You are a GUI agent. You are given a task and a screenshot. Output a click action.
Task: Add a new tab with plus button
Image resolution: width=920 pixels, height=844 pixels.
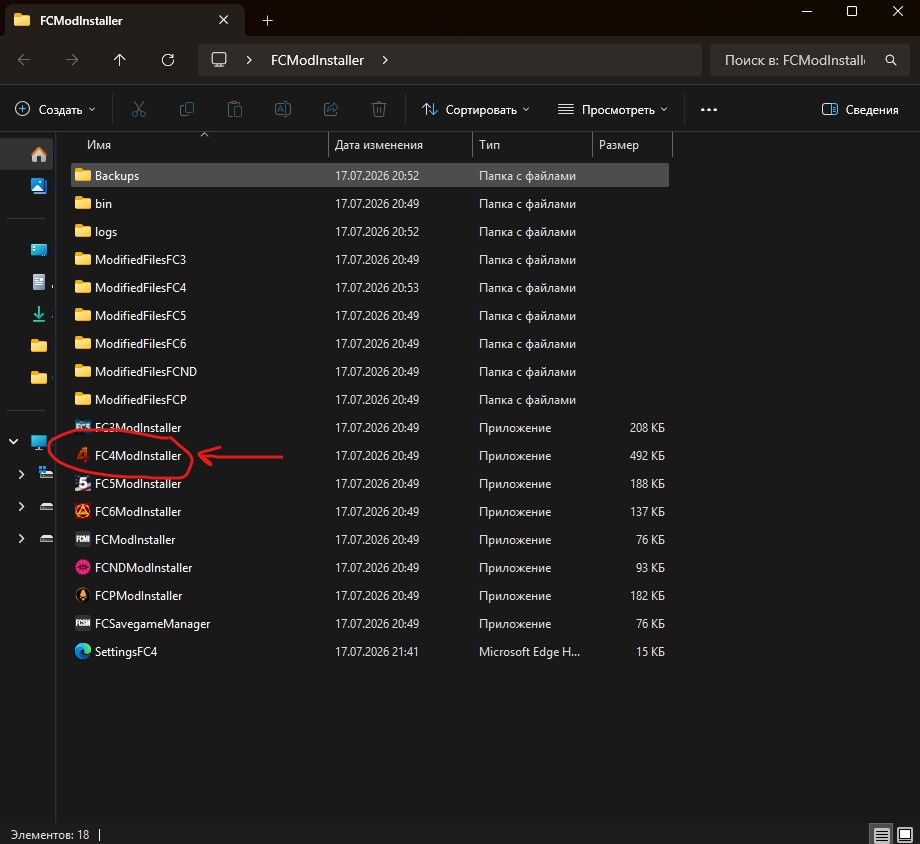pos(268,21)
